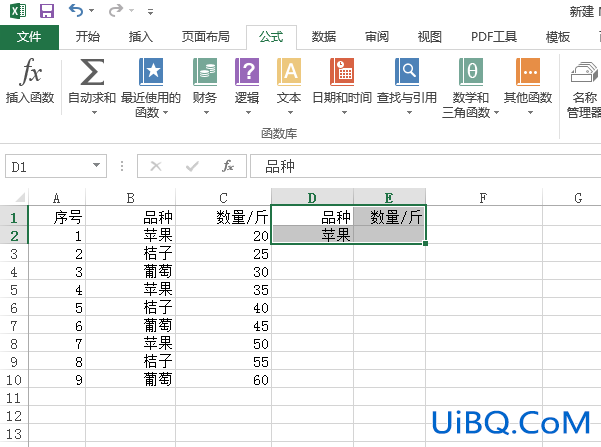Open the 文件 menu
Image resolution: width=601 pixels, height=447 pixels.
coord(29,37)
